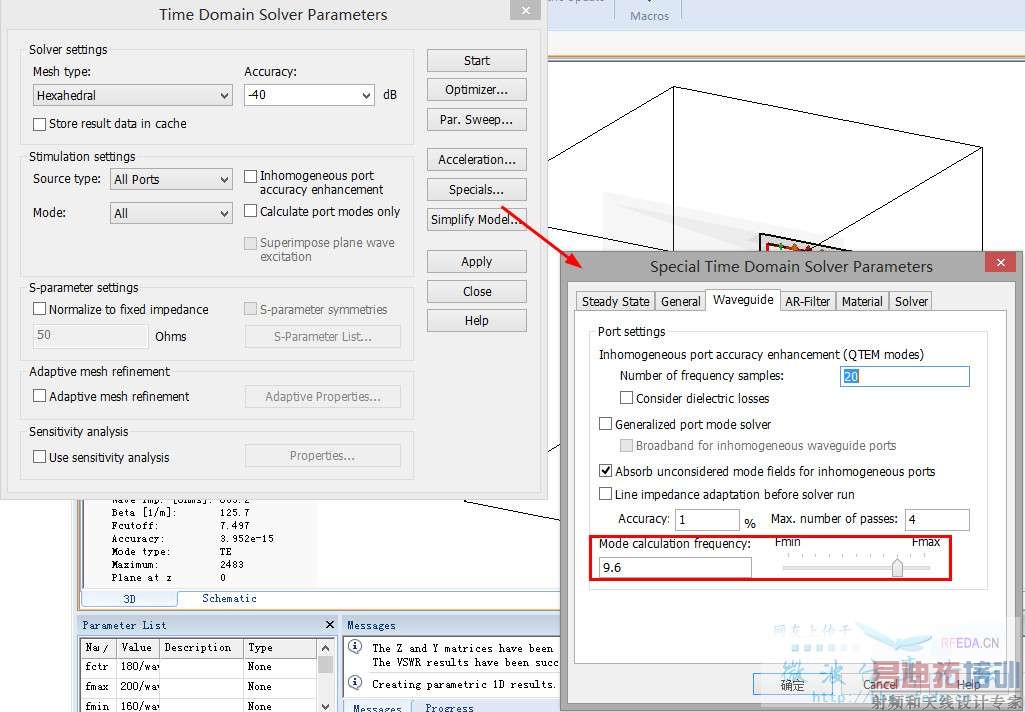This screenshot has height=712, width=1025.
Task: Close the Time Domain Solver Parameters dialog
Action: coord(526,10)
